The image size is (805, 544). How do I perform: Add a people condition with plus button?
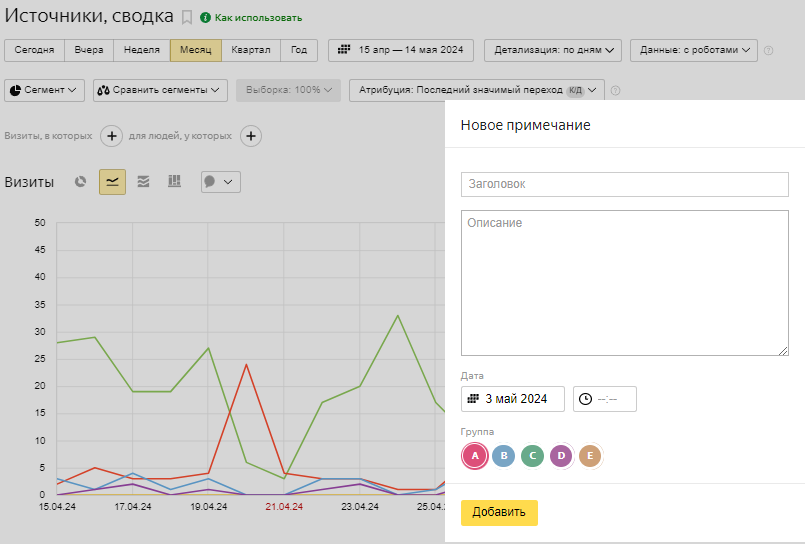(251, 136)
